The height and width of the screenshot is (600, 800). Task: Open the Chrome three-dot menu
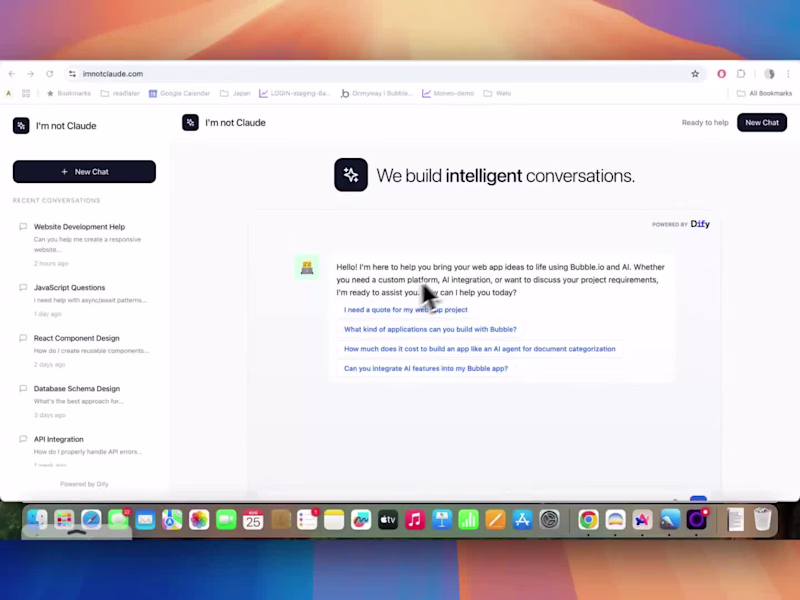pos(788,74)
